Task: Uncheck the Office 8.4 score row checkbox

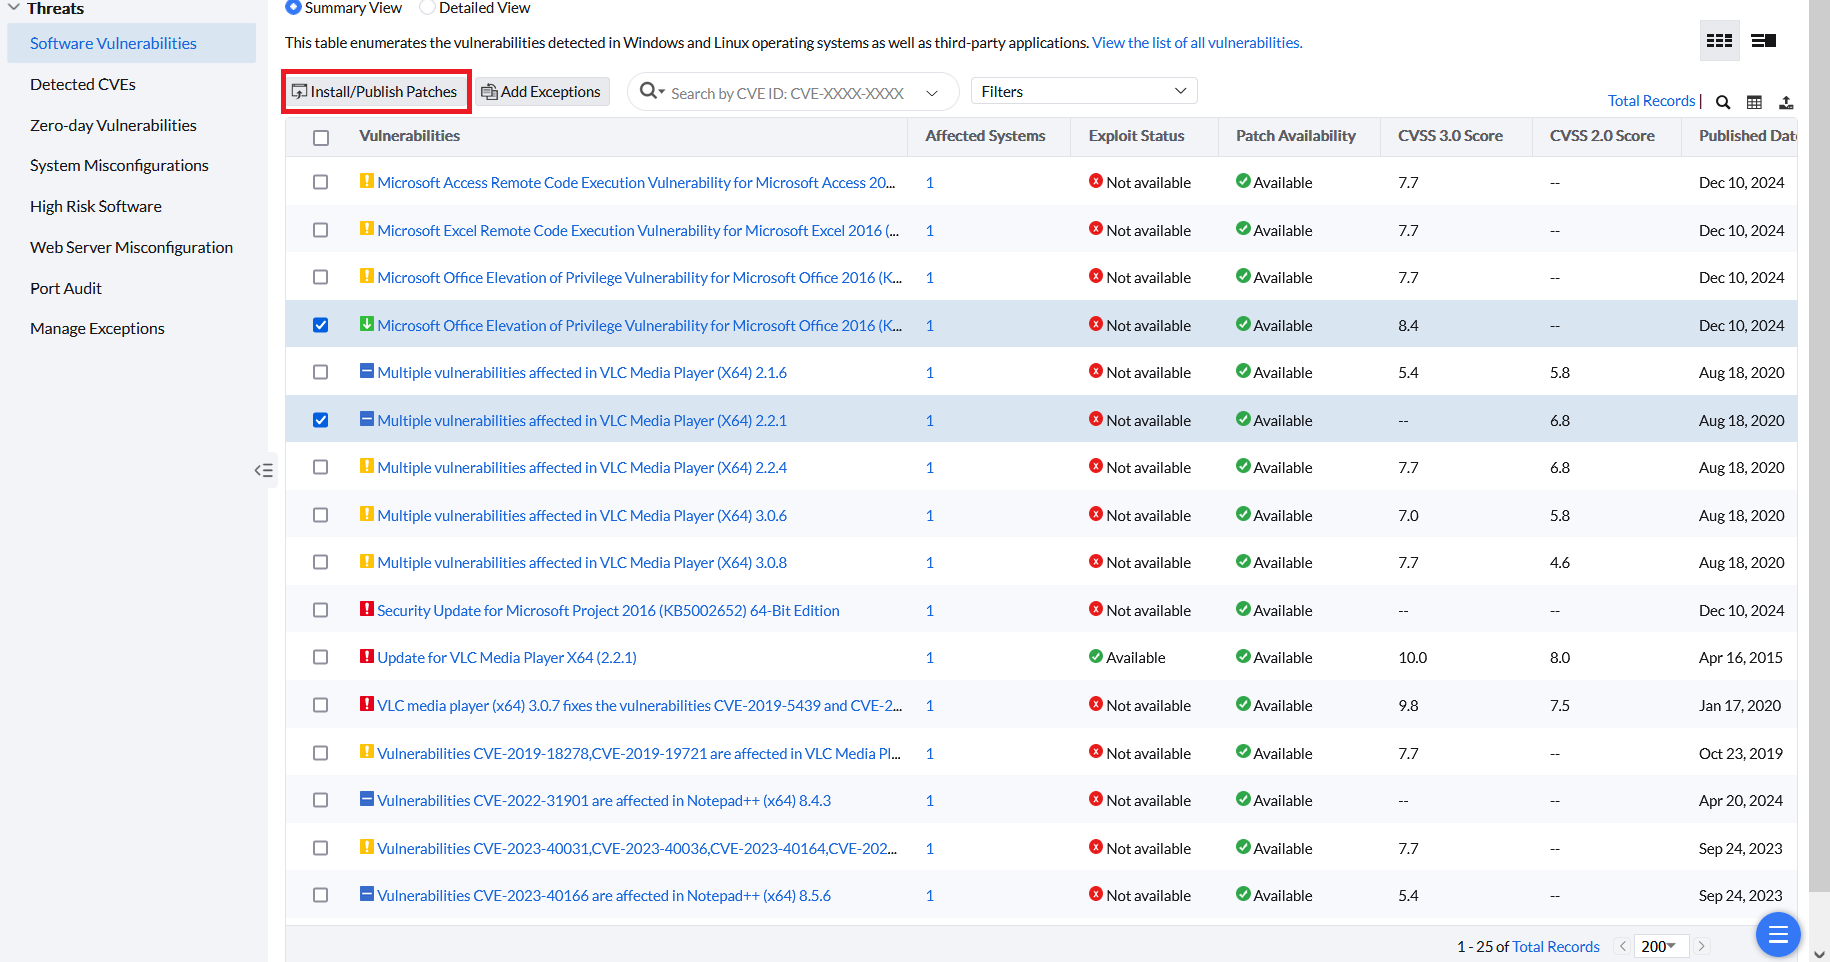Action: (320, 325)
